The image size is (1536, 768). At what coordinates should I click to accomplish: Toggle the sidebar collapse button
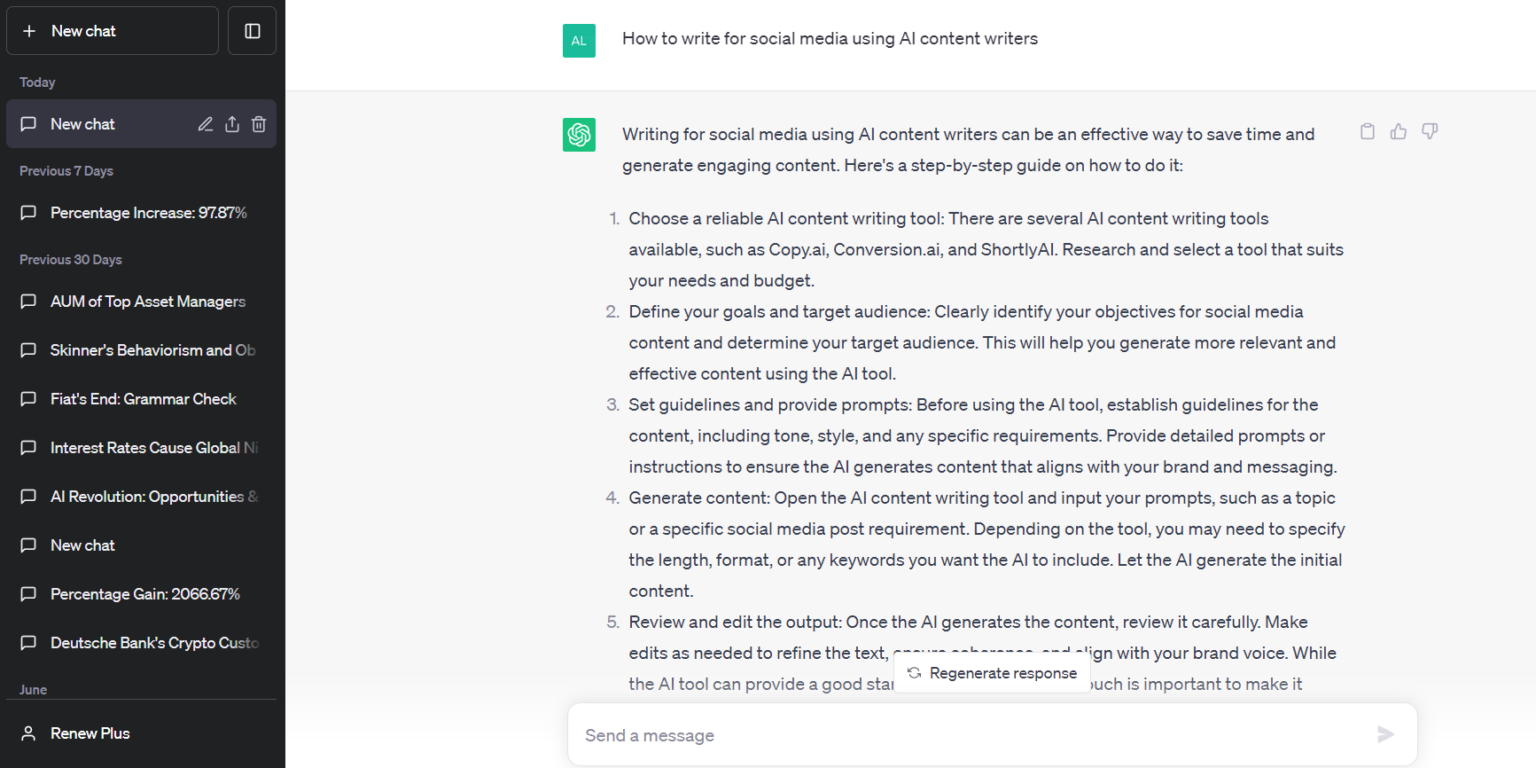[252, 31]
